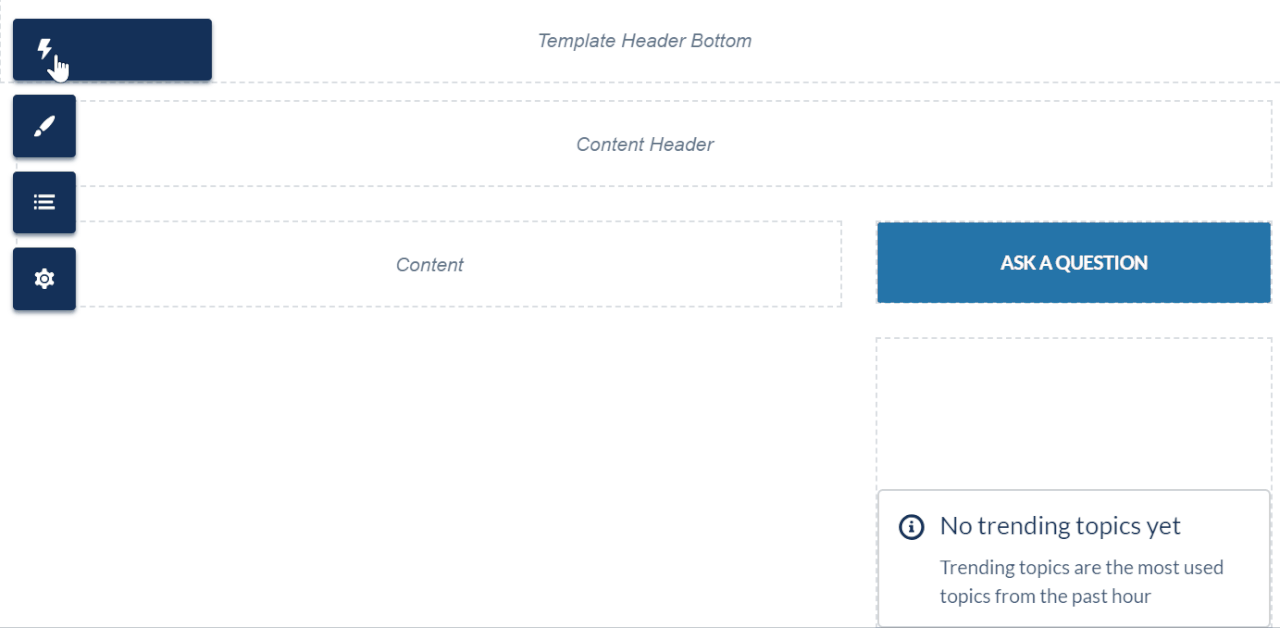Click the ASK A QUESTION button

(1074, 263)
